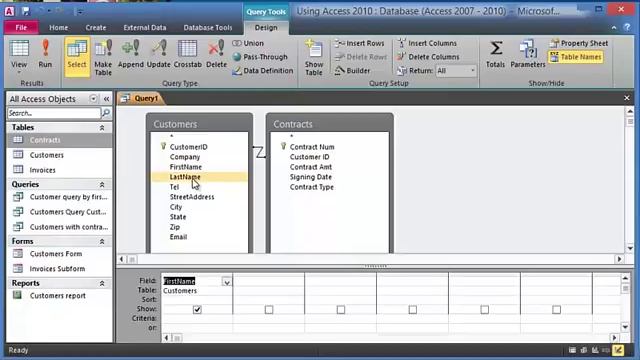Click Insert Rows in Query Setup
Image resolution: width=640 pixels, height=360 pixels.
pyautogui.click(x=360, y=43)
